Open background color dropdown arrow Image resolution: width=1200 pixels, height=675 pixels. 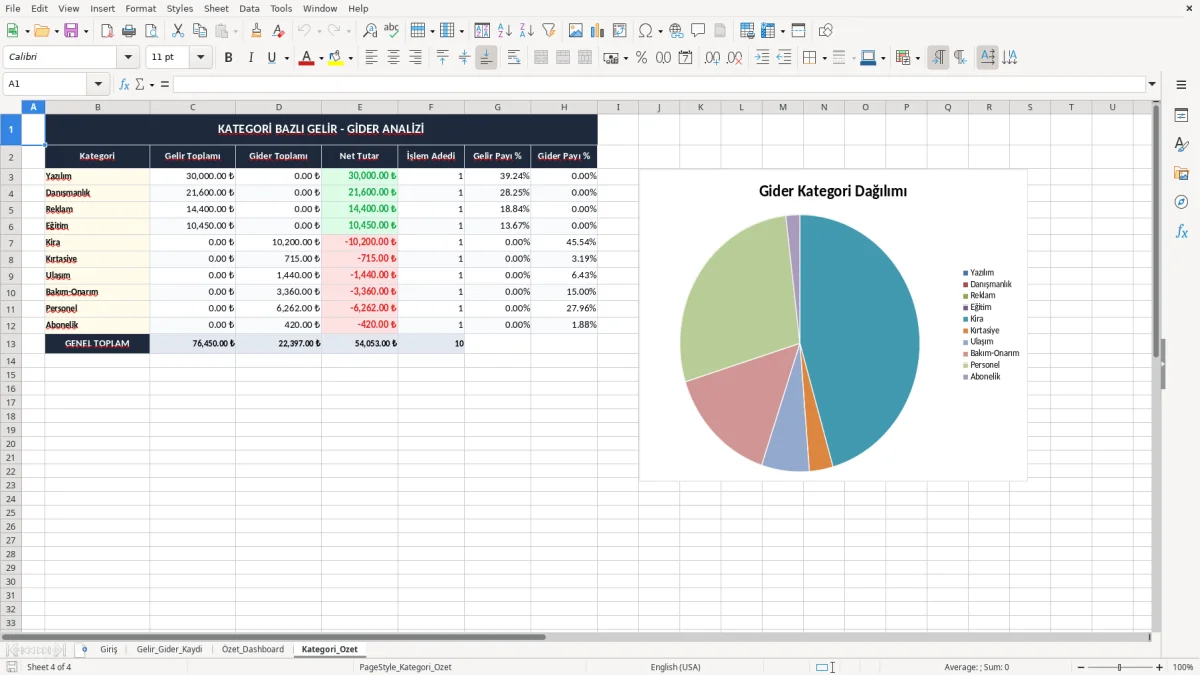350,59
